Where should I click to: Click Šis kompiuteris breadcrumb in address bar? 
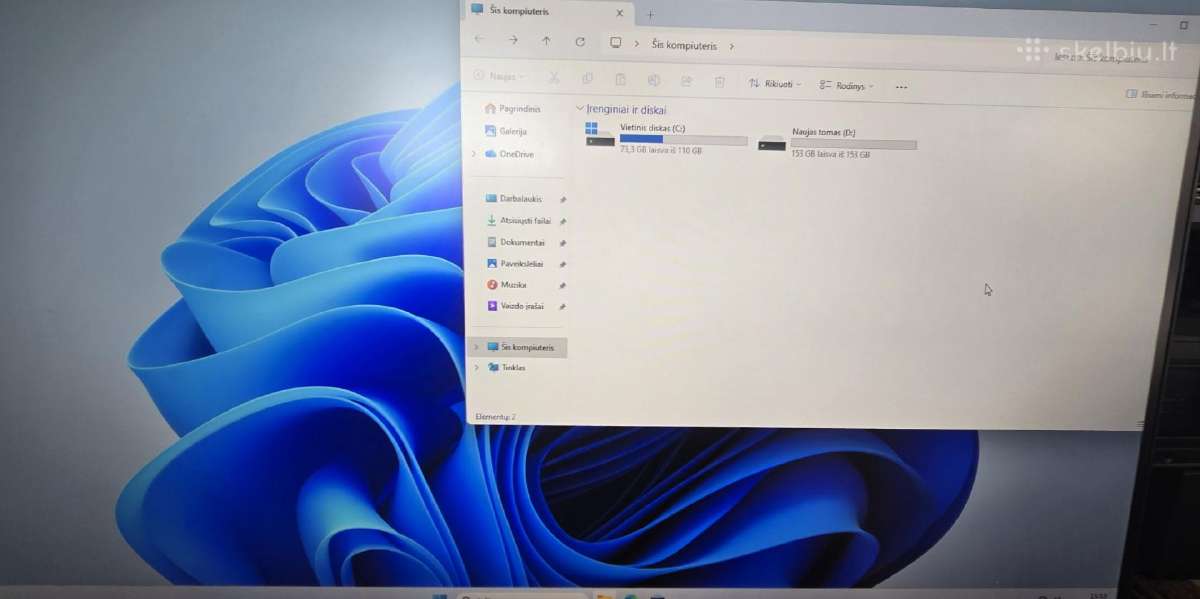coord(684,45)
